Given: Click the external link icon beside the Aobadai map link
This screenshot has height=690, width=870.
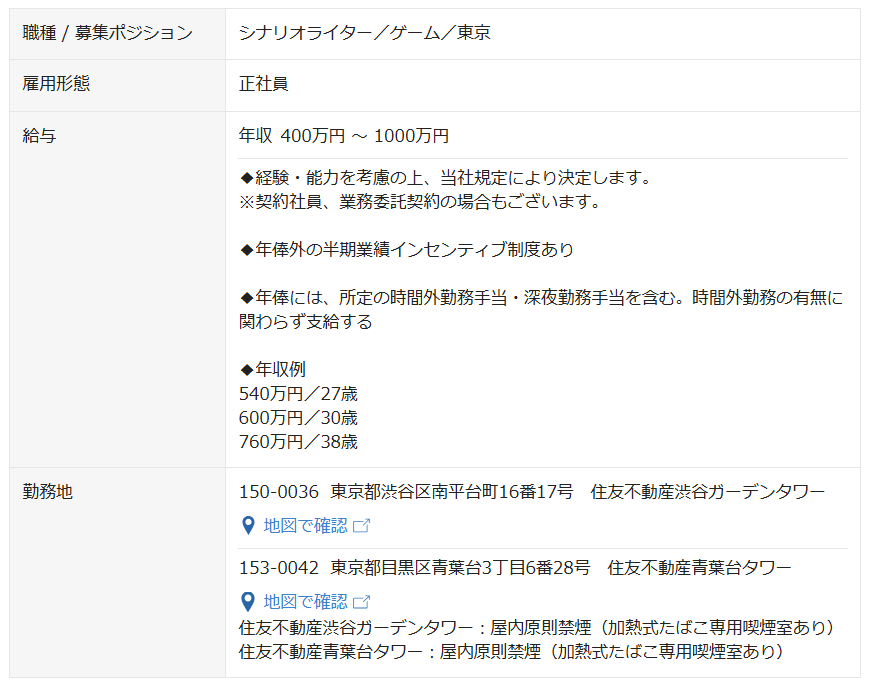Looking at the screenshot, I should click(362, 602).
